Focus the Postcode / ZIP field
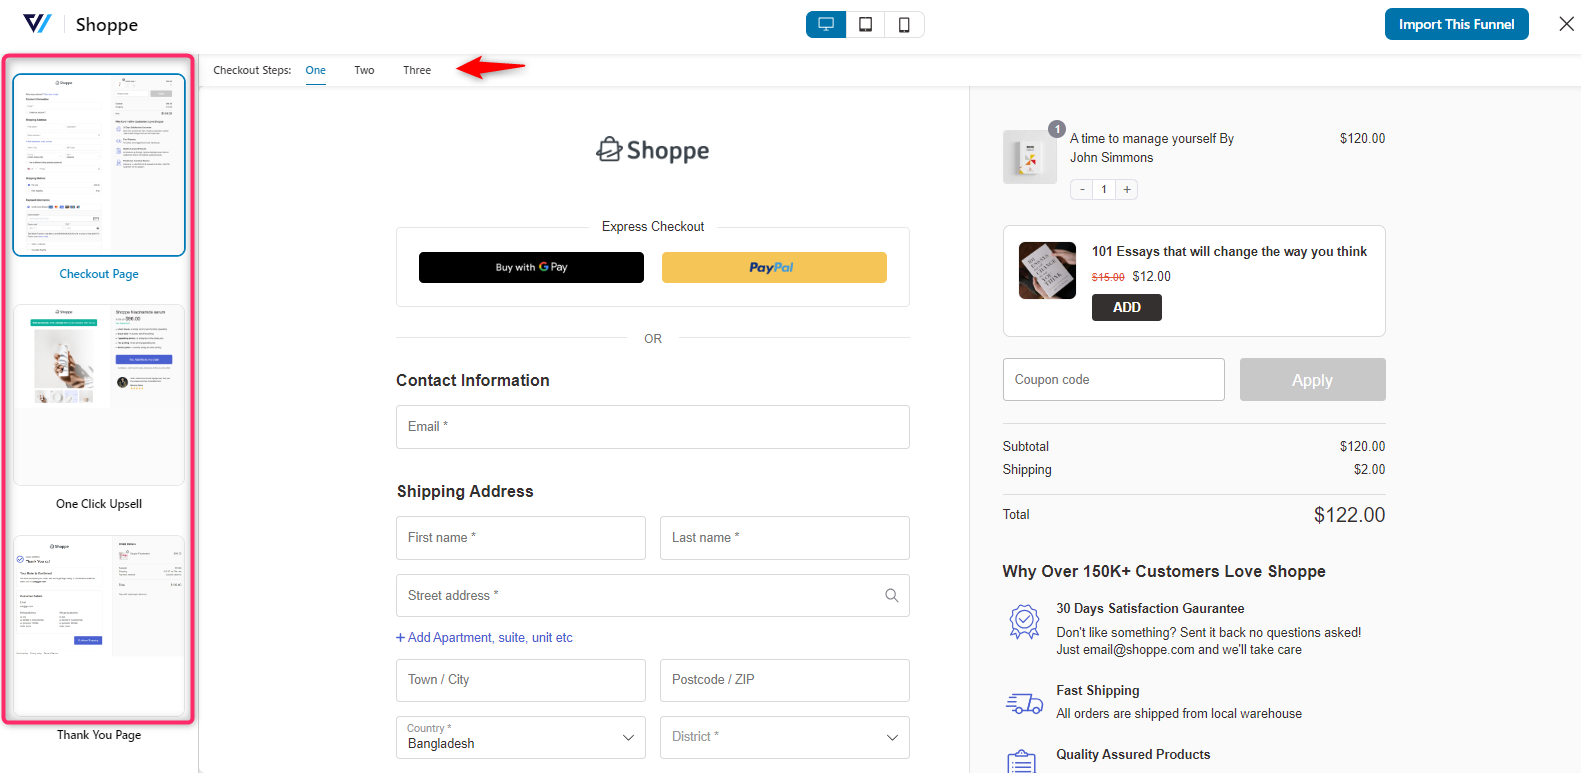The width and height of the screenshot is (1581, 773). click(785, 680)
